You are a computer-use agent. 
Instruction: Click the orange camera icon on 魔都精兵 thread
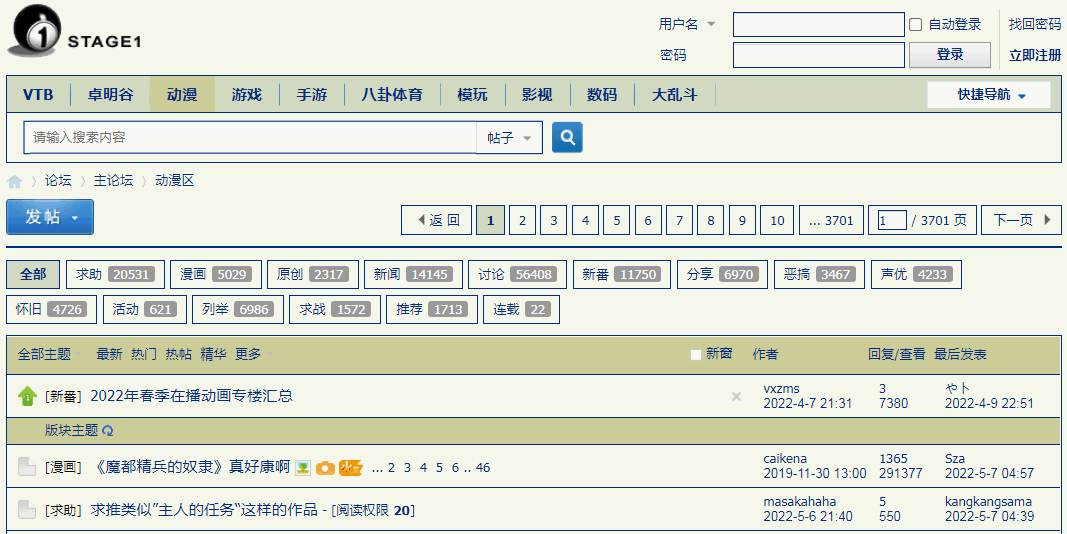click(x=325, y=468)
